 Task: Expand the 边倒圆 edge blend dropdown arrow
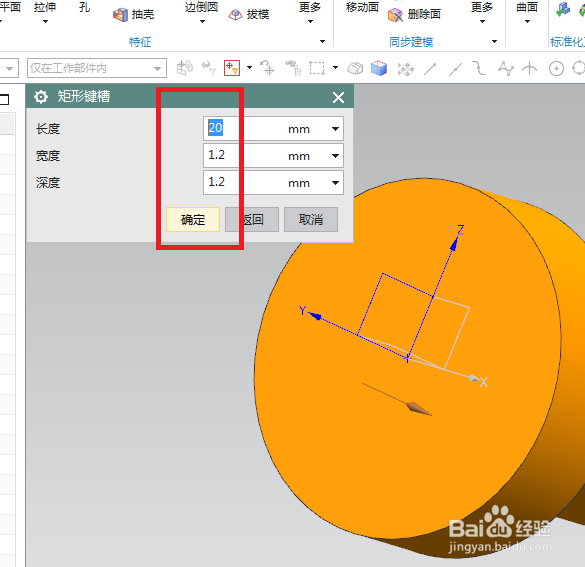click(x=202, y=22)
